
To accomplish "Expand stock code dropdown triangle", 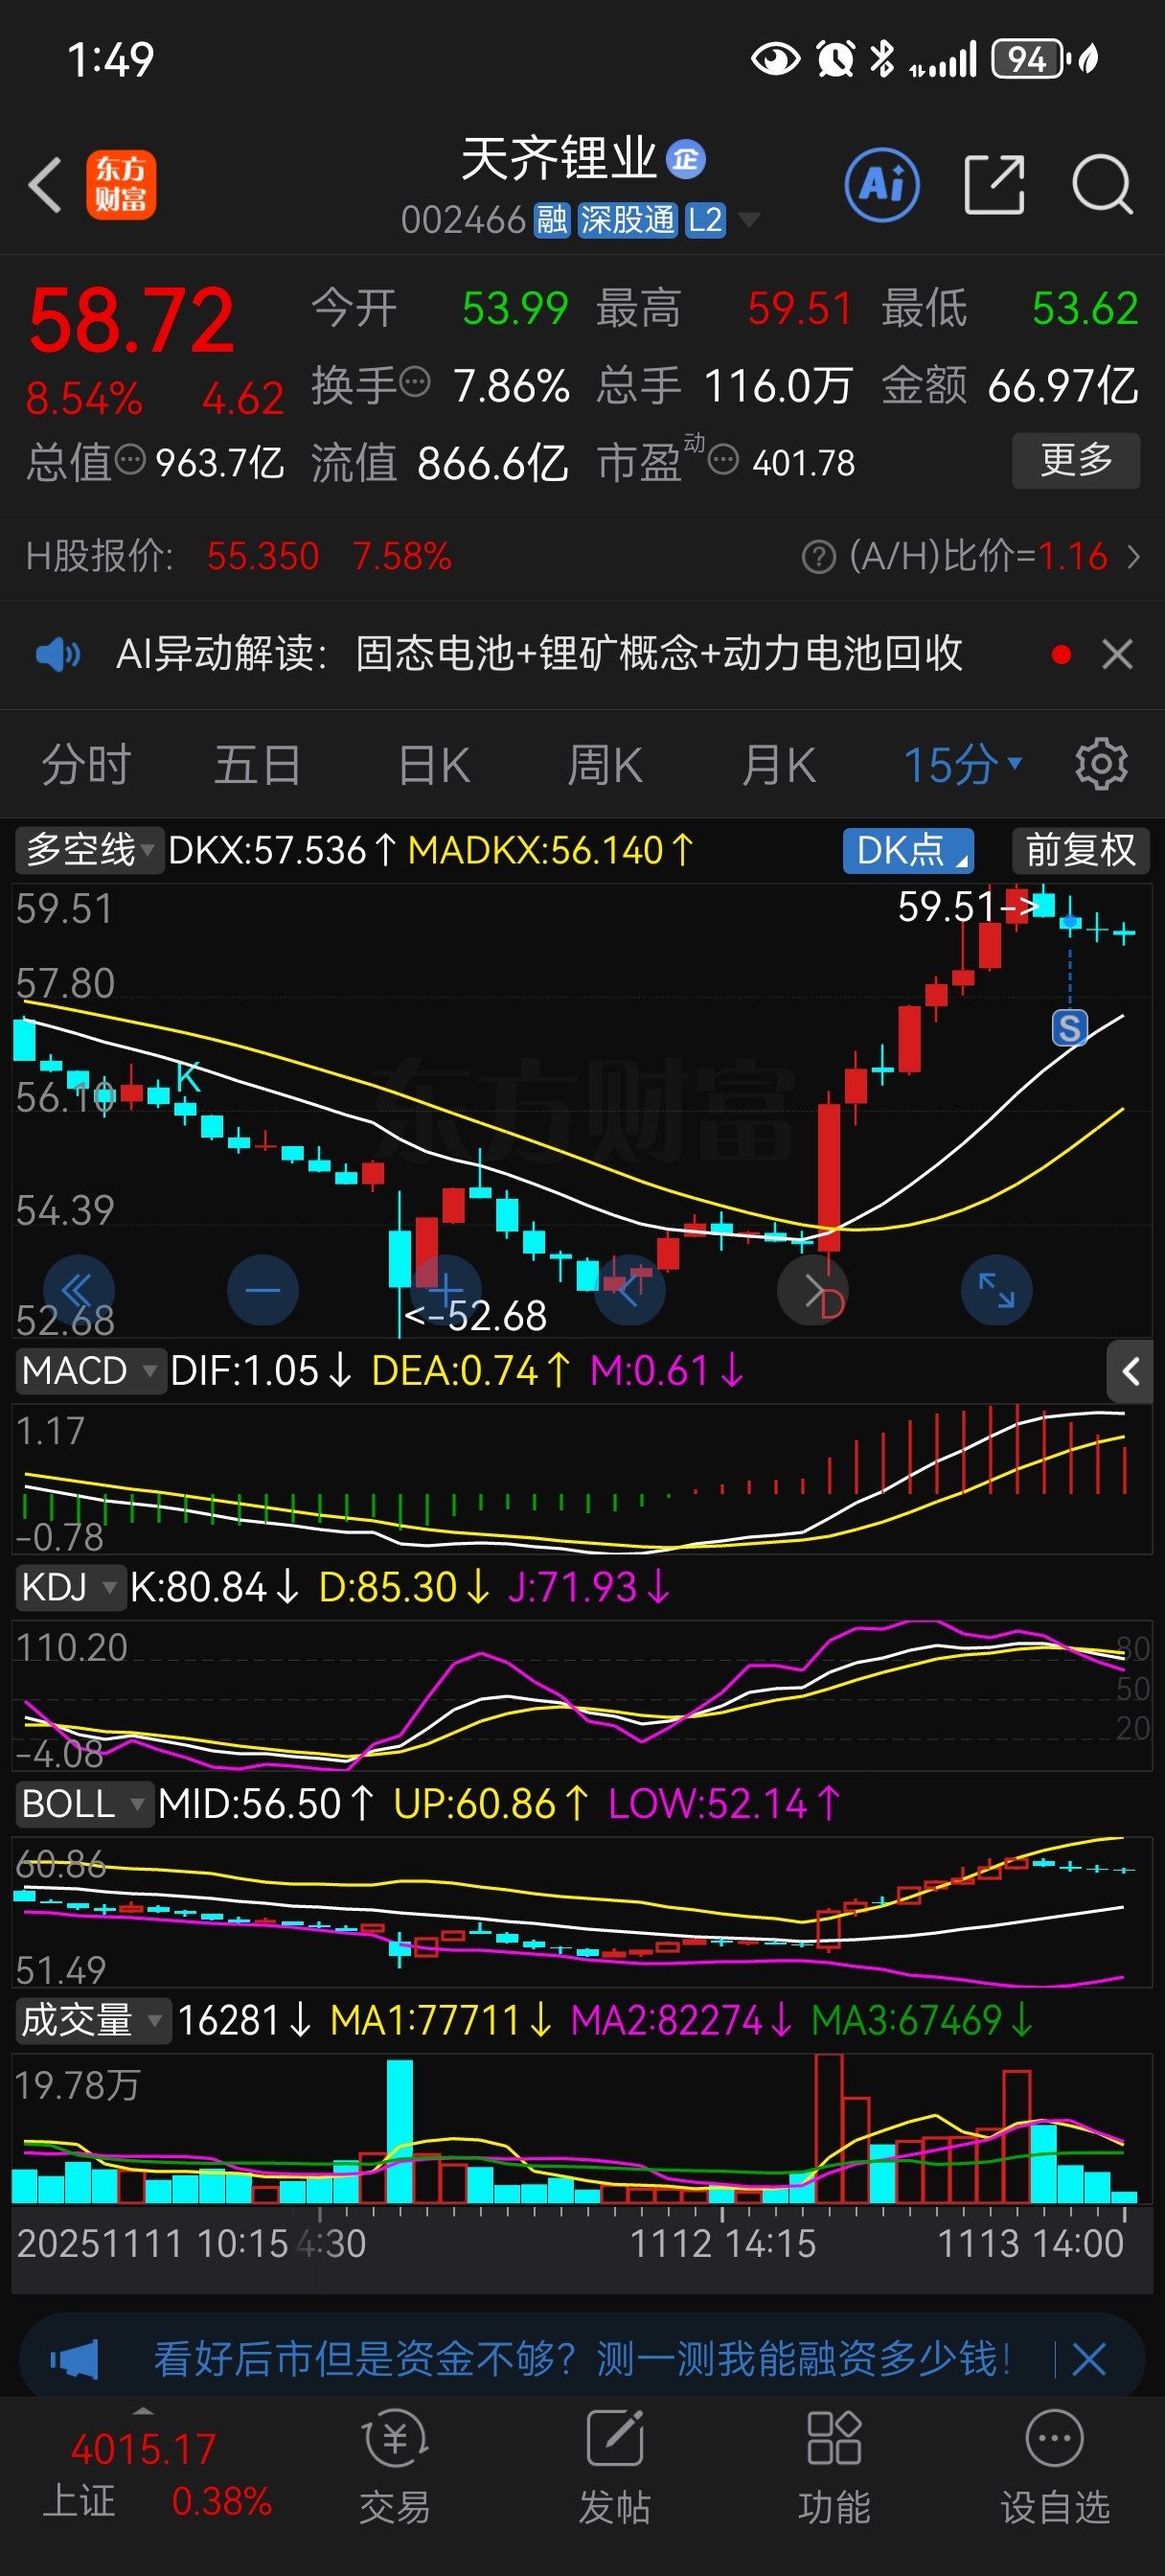I will [x=747, y=220].
